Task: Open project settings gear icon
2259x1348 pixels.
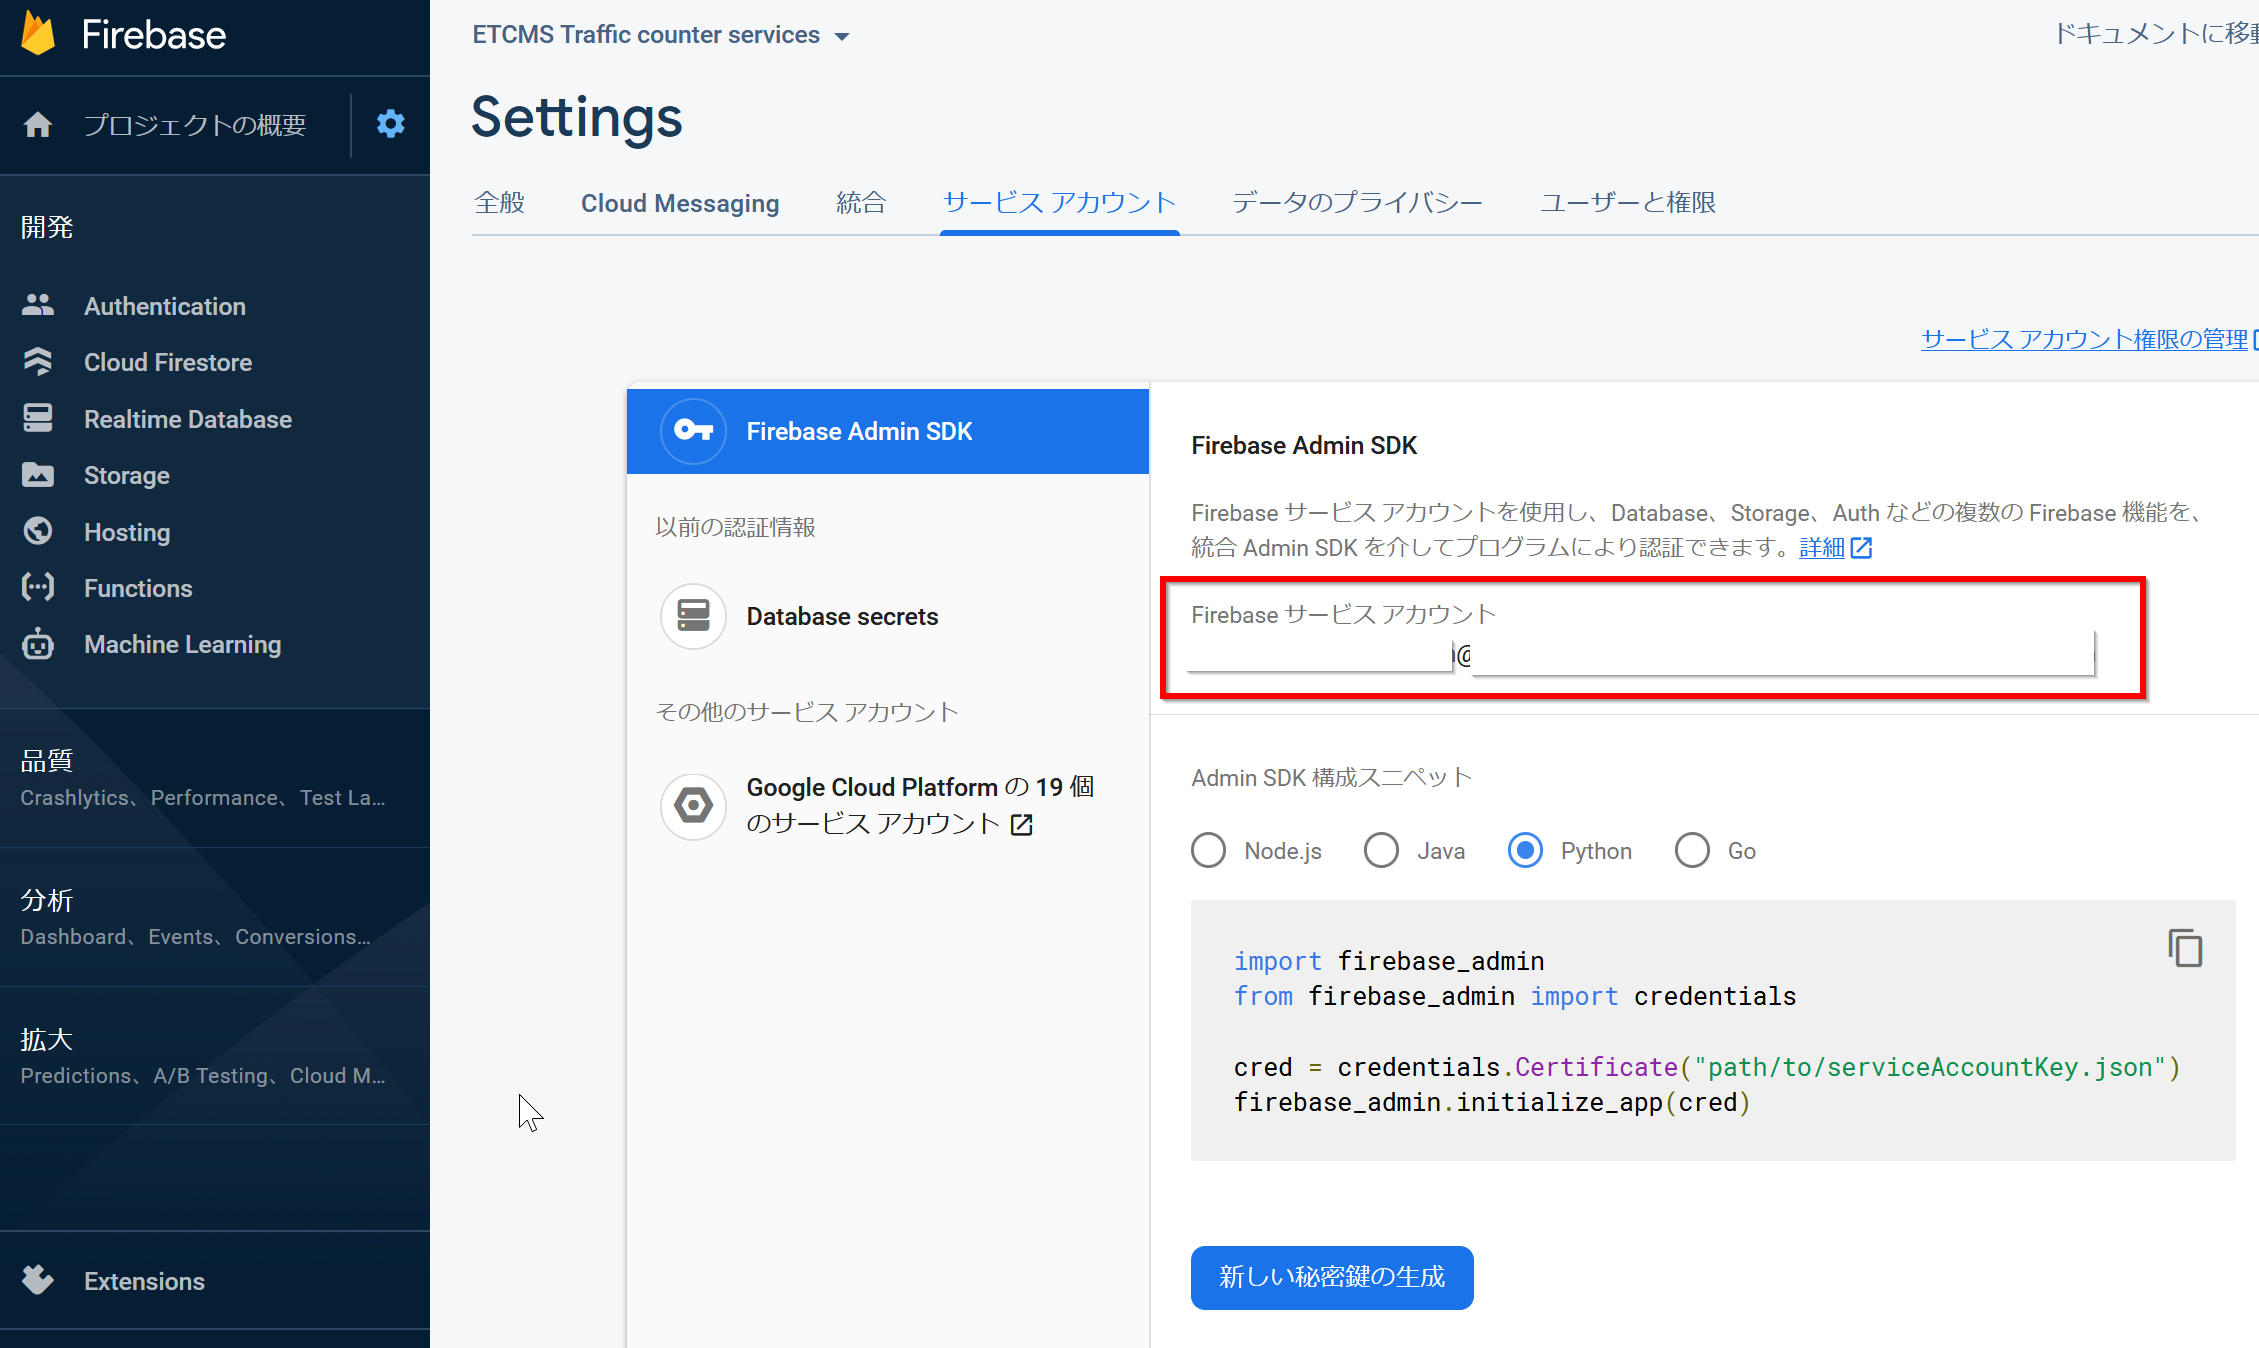Action: [390, 124]
